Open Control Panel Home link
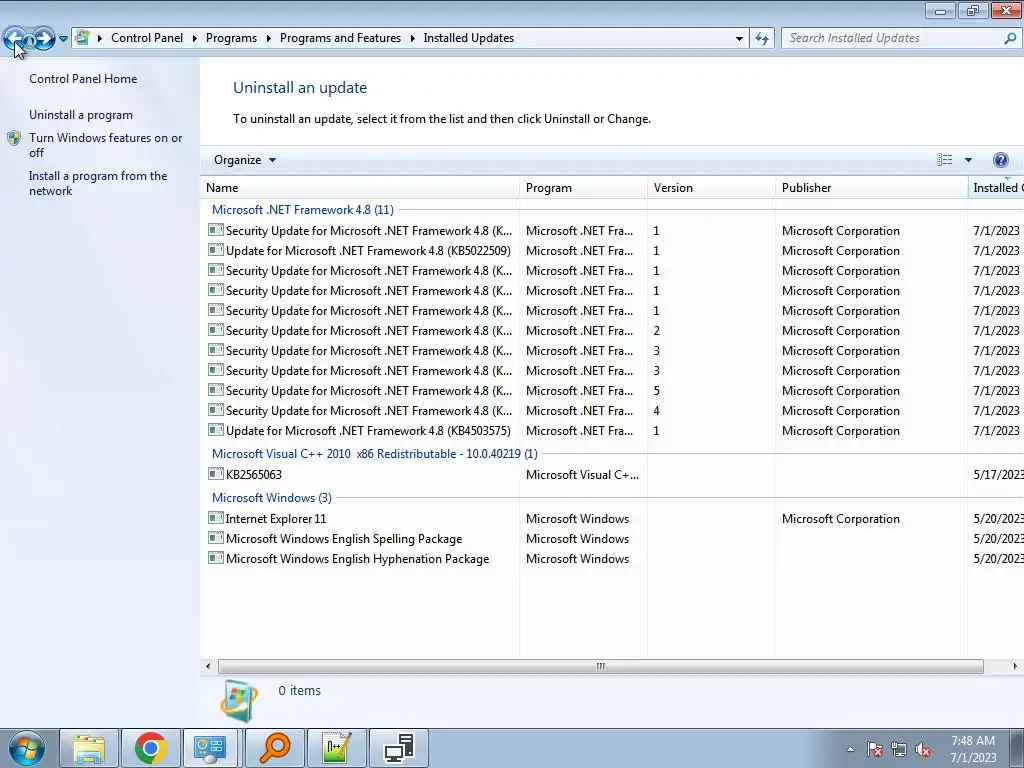 [x=83, y=78]
